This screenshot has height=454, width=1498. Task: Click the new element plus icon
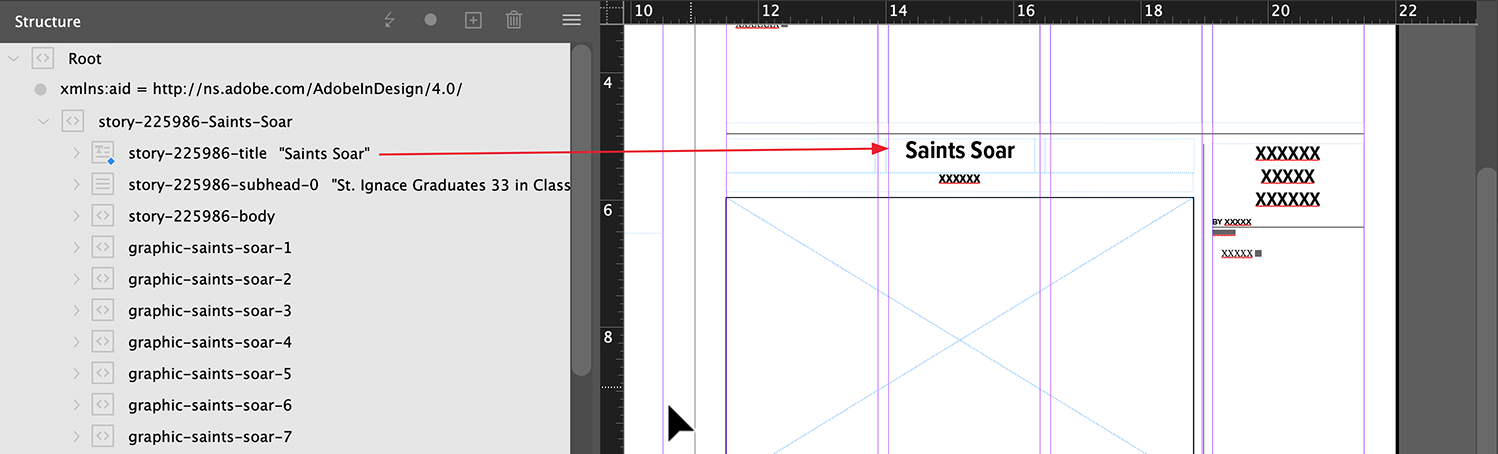(473, 20)
